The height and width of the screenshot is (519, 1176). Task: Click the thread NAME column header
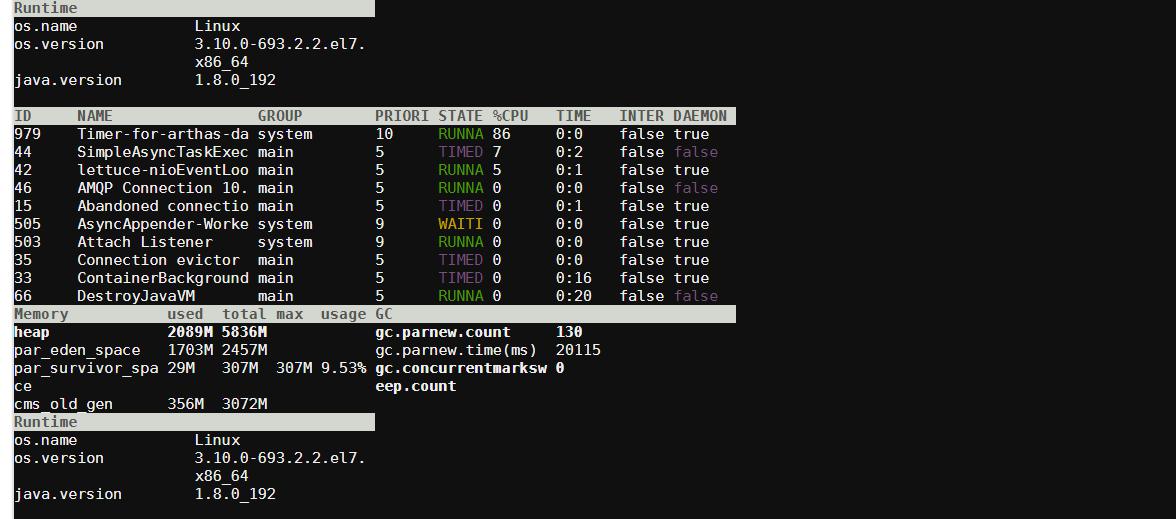(94, 116)
